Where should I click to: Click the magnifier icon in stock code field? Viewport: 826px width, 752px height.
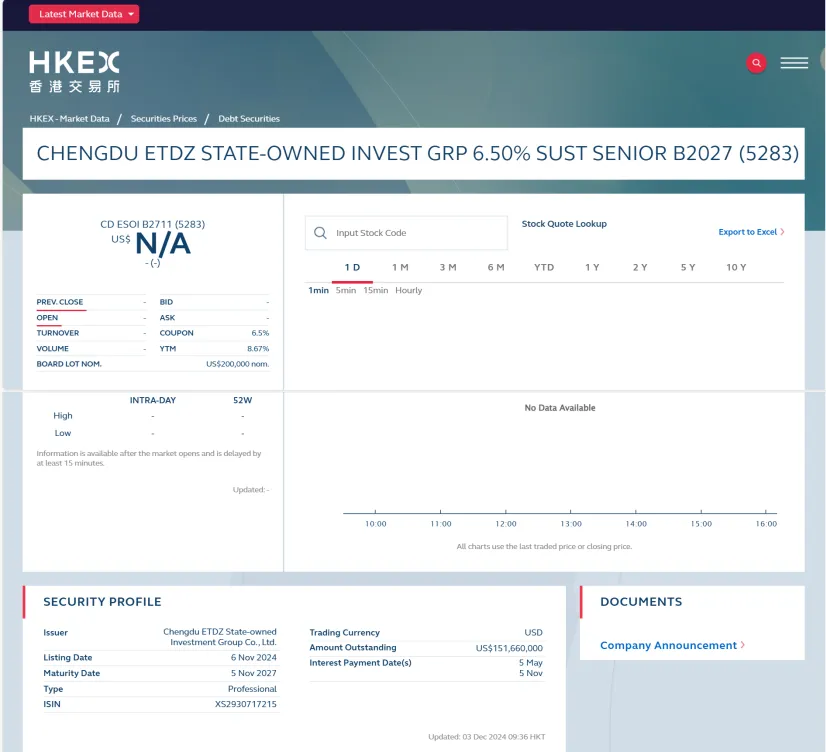point(321,233)
